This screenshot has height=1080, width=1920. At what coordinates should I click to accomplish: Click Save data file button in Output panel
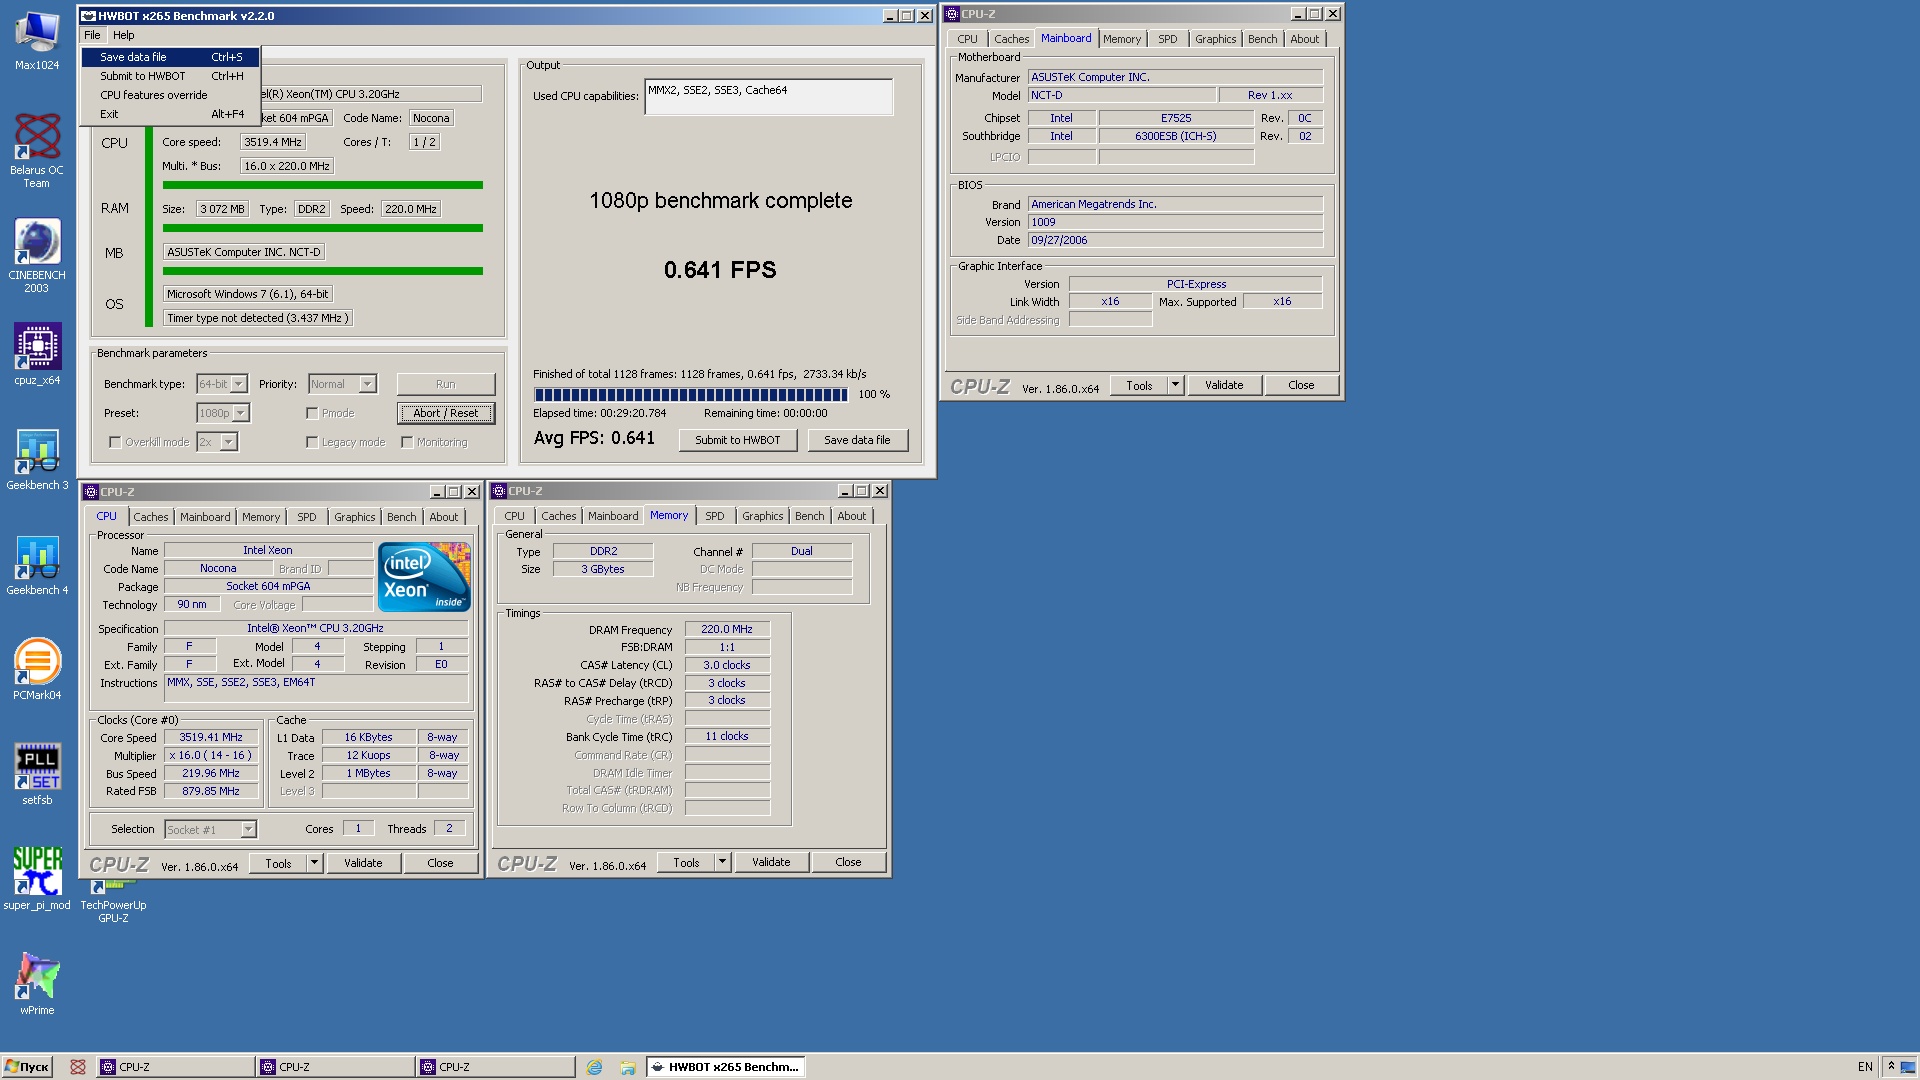[x=857, y=440]
